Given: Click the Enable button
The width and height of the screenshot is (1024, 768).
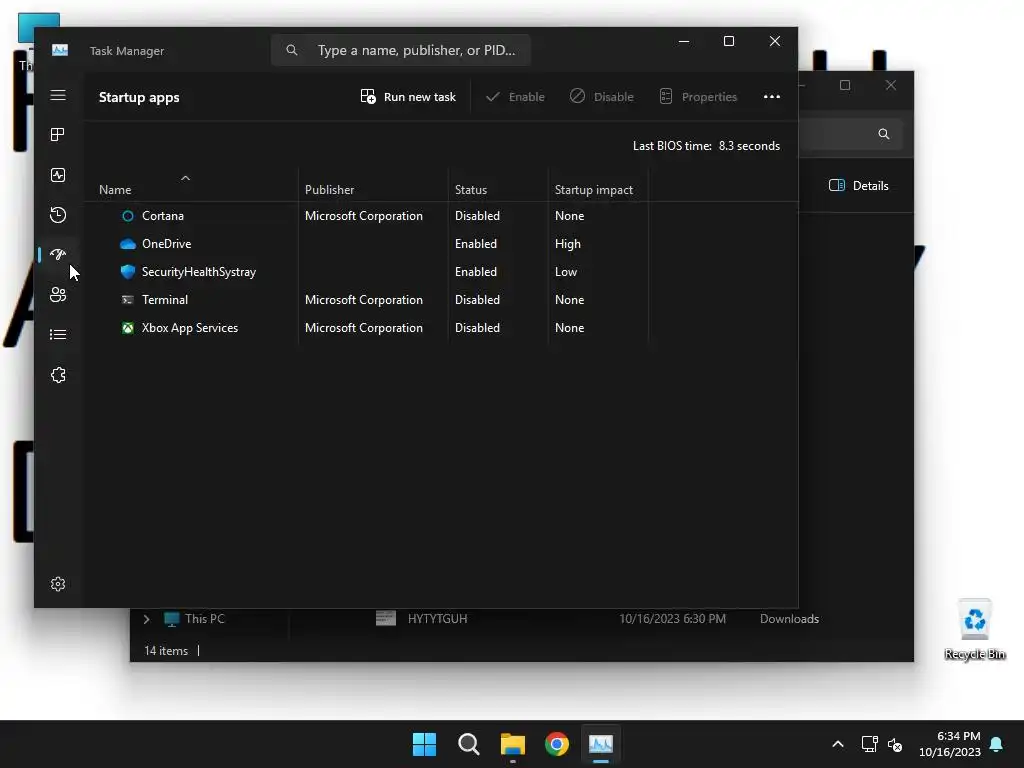Looking at the screenshot, I should [515, 97].
